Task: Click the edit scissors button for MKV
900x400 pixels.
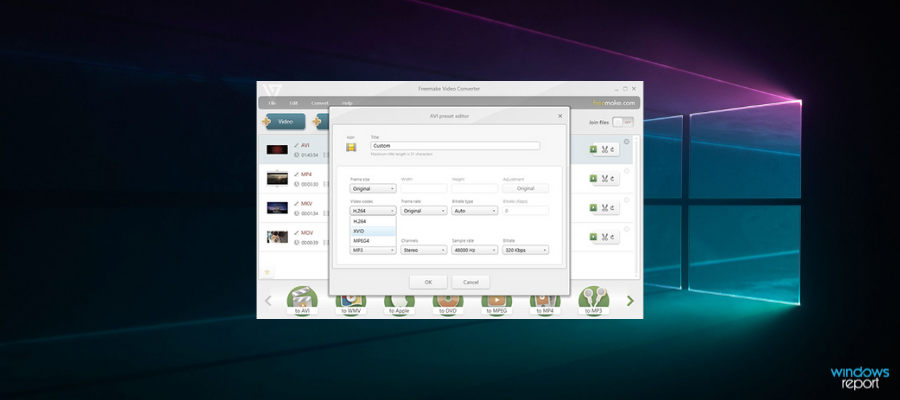Action: [x=606, y=208]
